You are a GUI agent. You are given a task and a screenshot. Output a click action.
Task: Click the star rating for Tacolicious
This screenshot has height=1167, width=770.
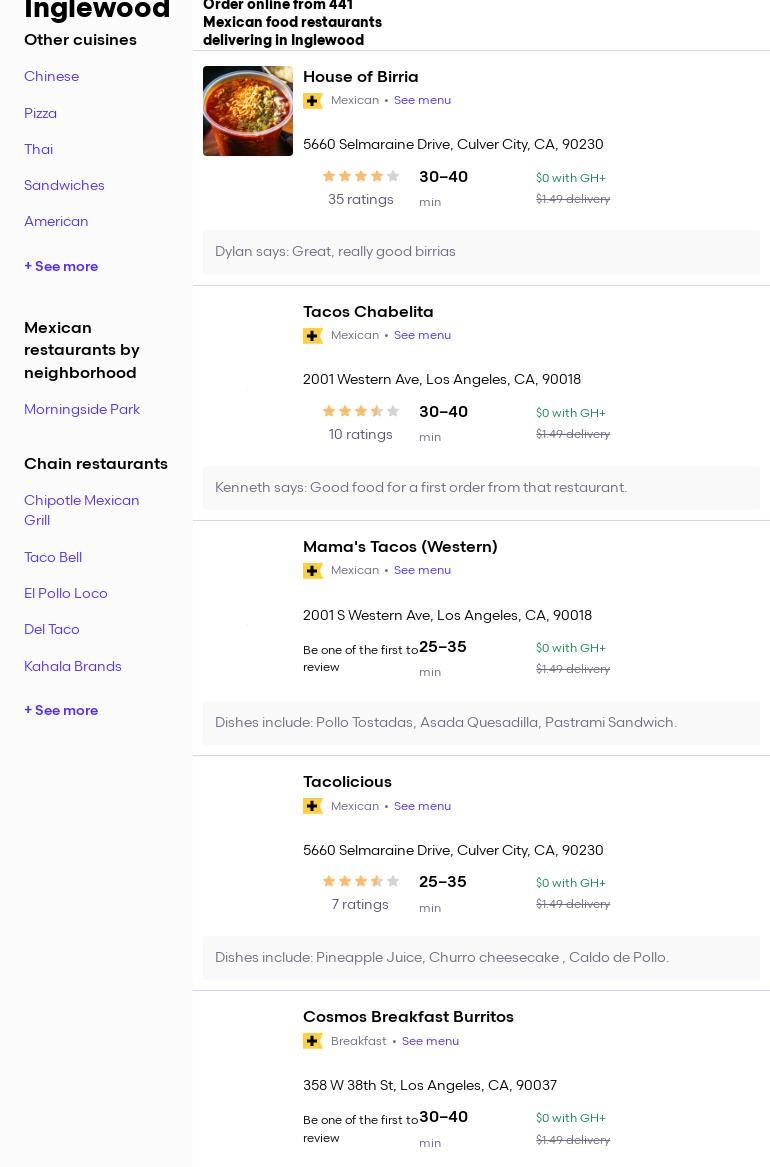pos(361,882)
